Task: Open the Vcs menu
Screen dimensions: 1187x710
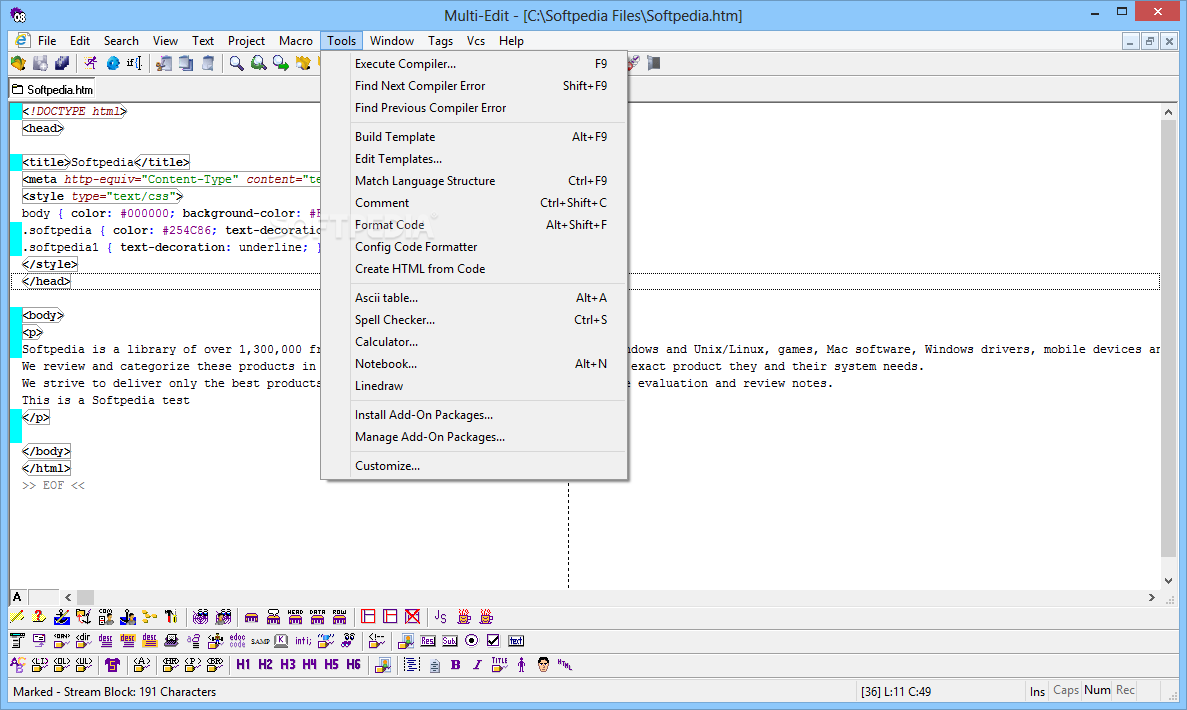Action: click(475, 41)
